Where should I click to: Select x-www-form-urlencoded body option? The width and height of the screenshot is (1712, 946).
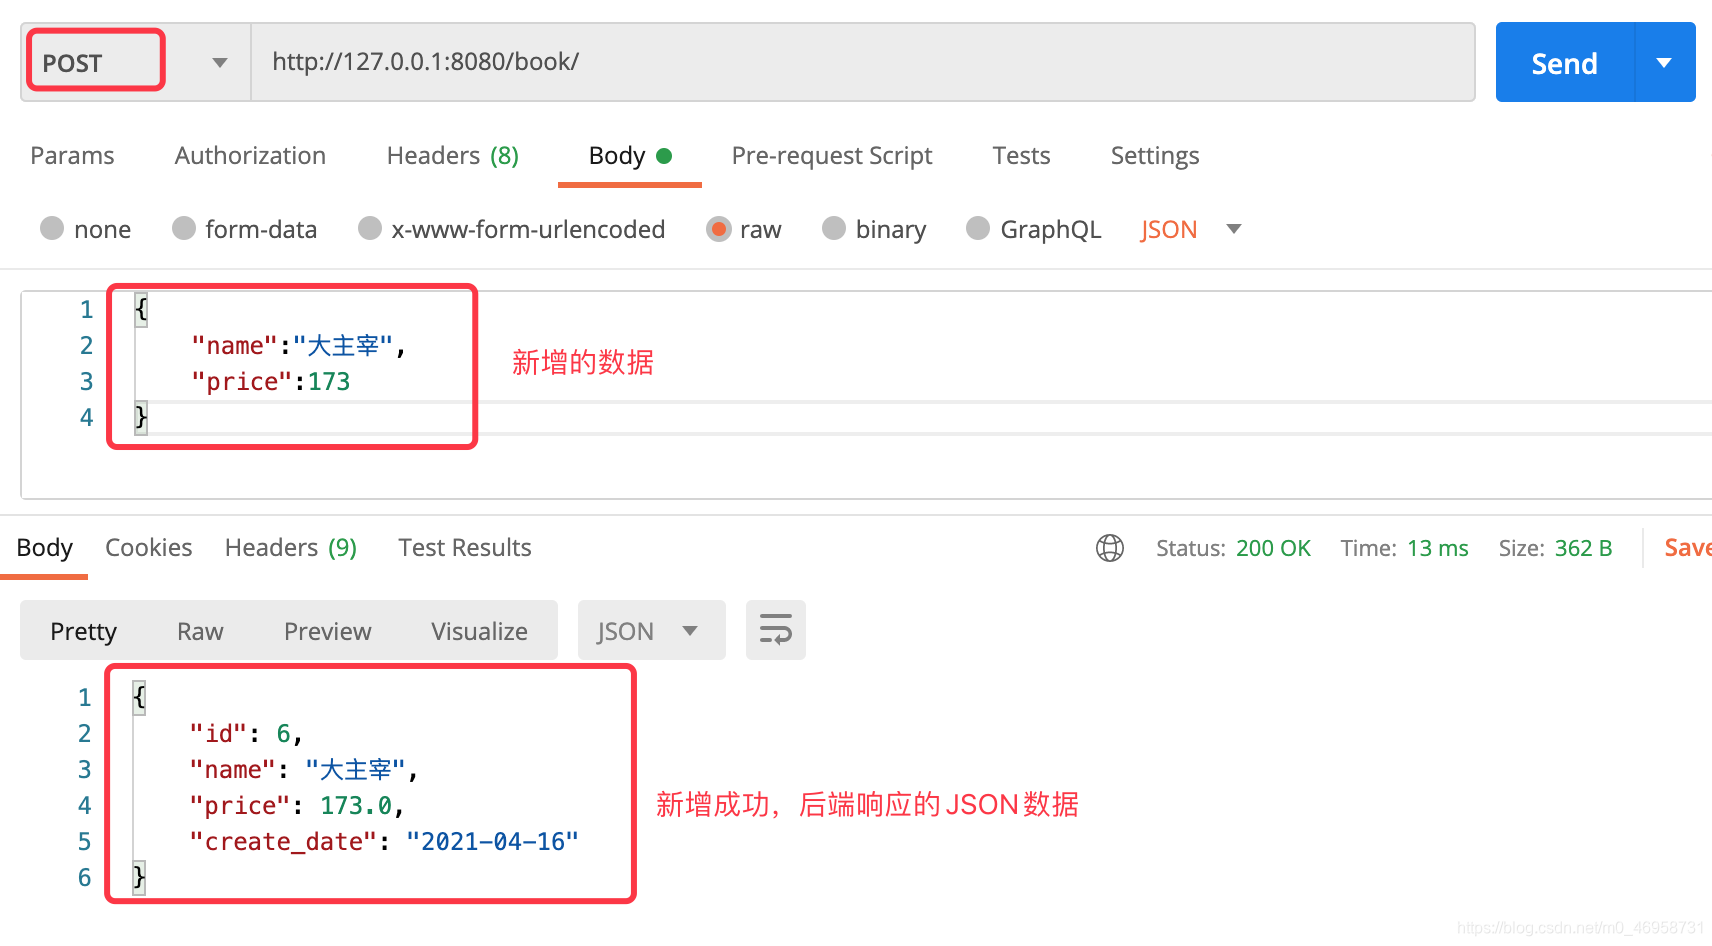coord(512,229)
